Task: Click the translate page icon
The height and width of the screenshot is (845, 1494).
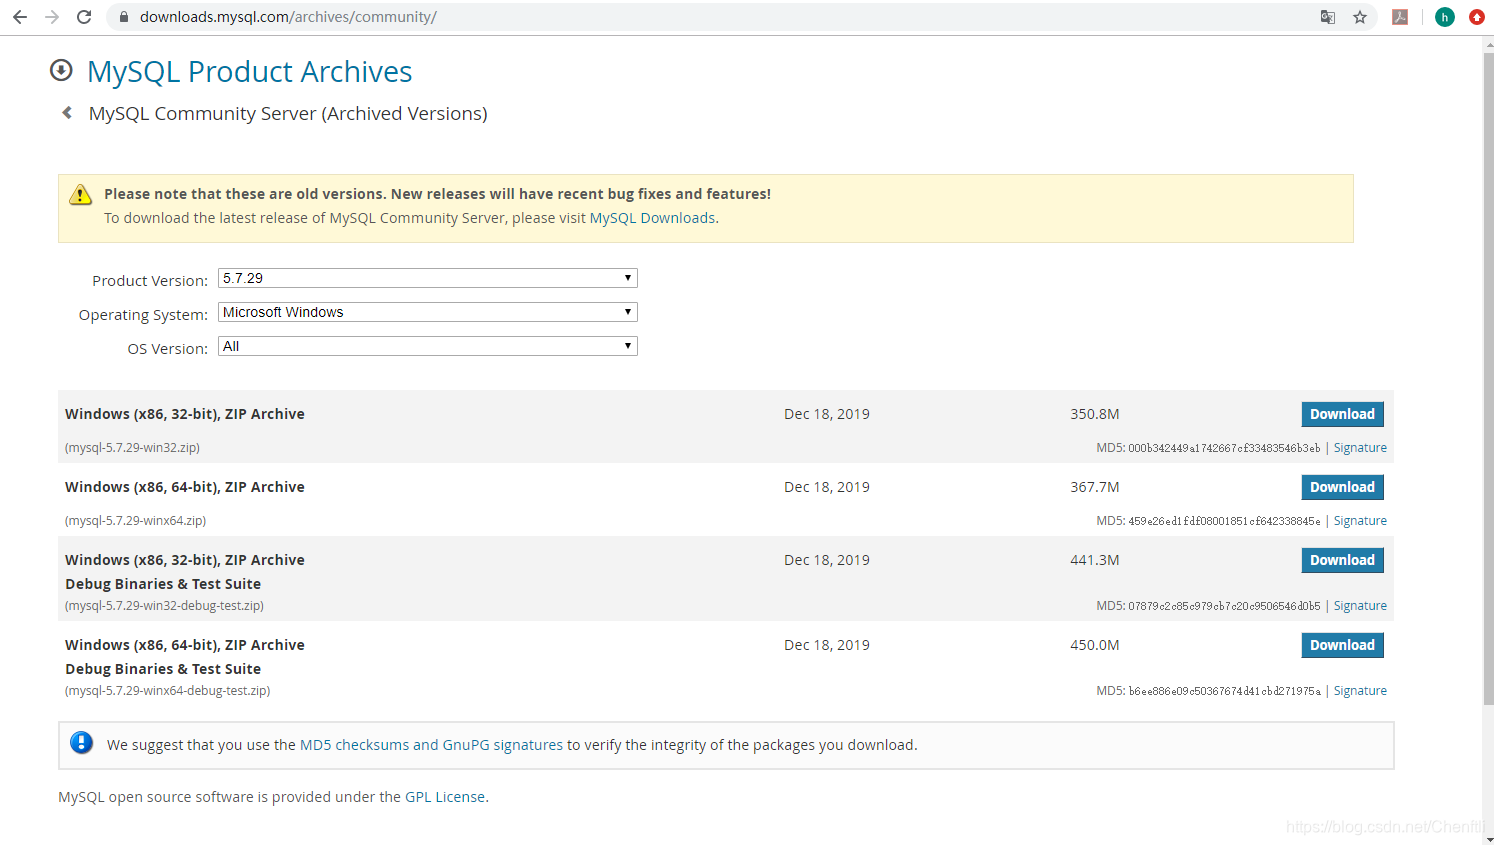Action: 1328,17
